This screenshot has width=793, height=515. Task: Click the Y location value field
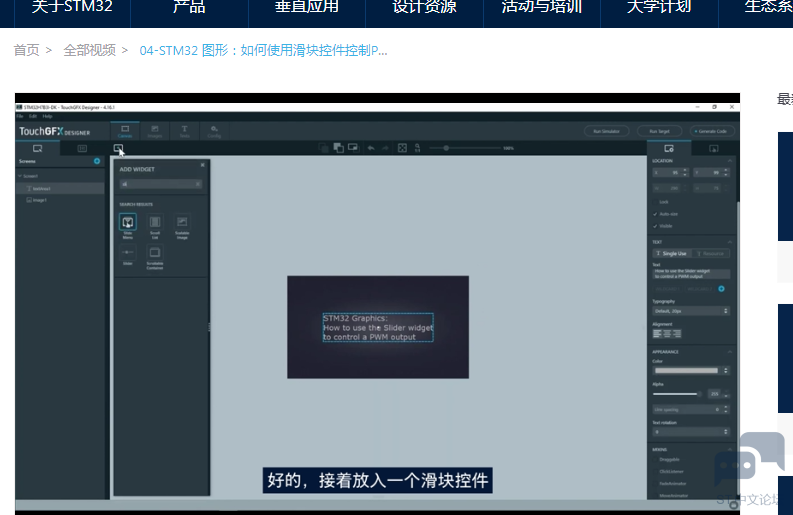click(712, 173)
